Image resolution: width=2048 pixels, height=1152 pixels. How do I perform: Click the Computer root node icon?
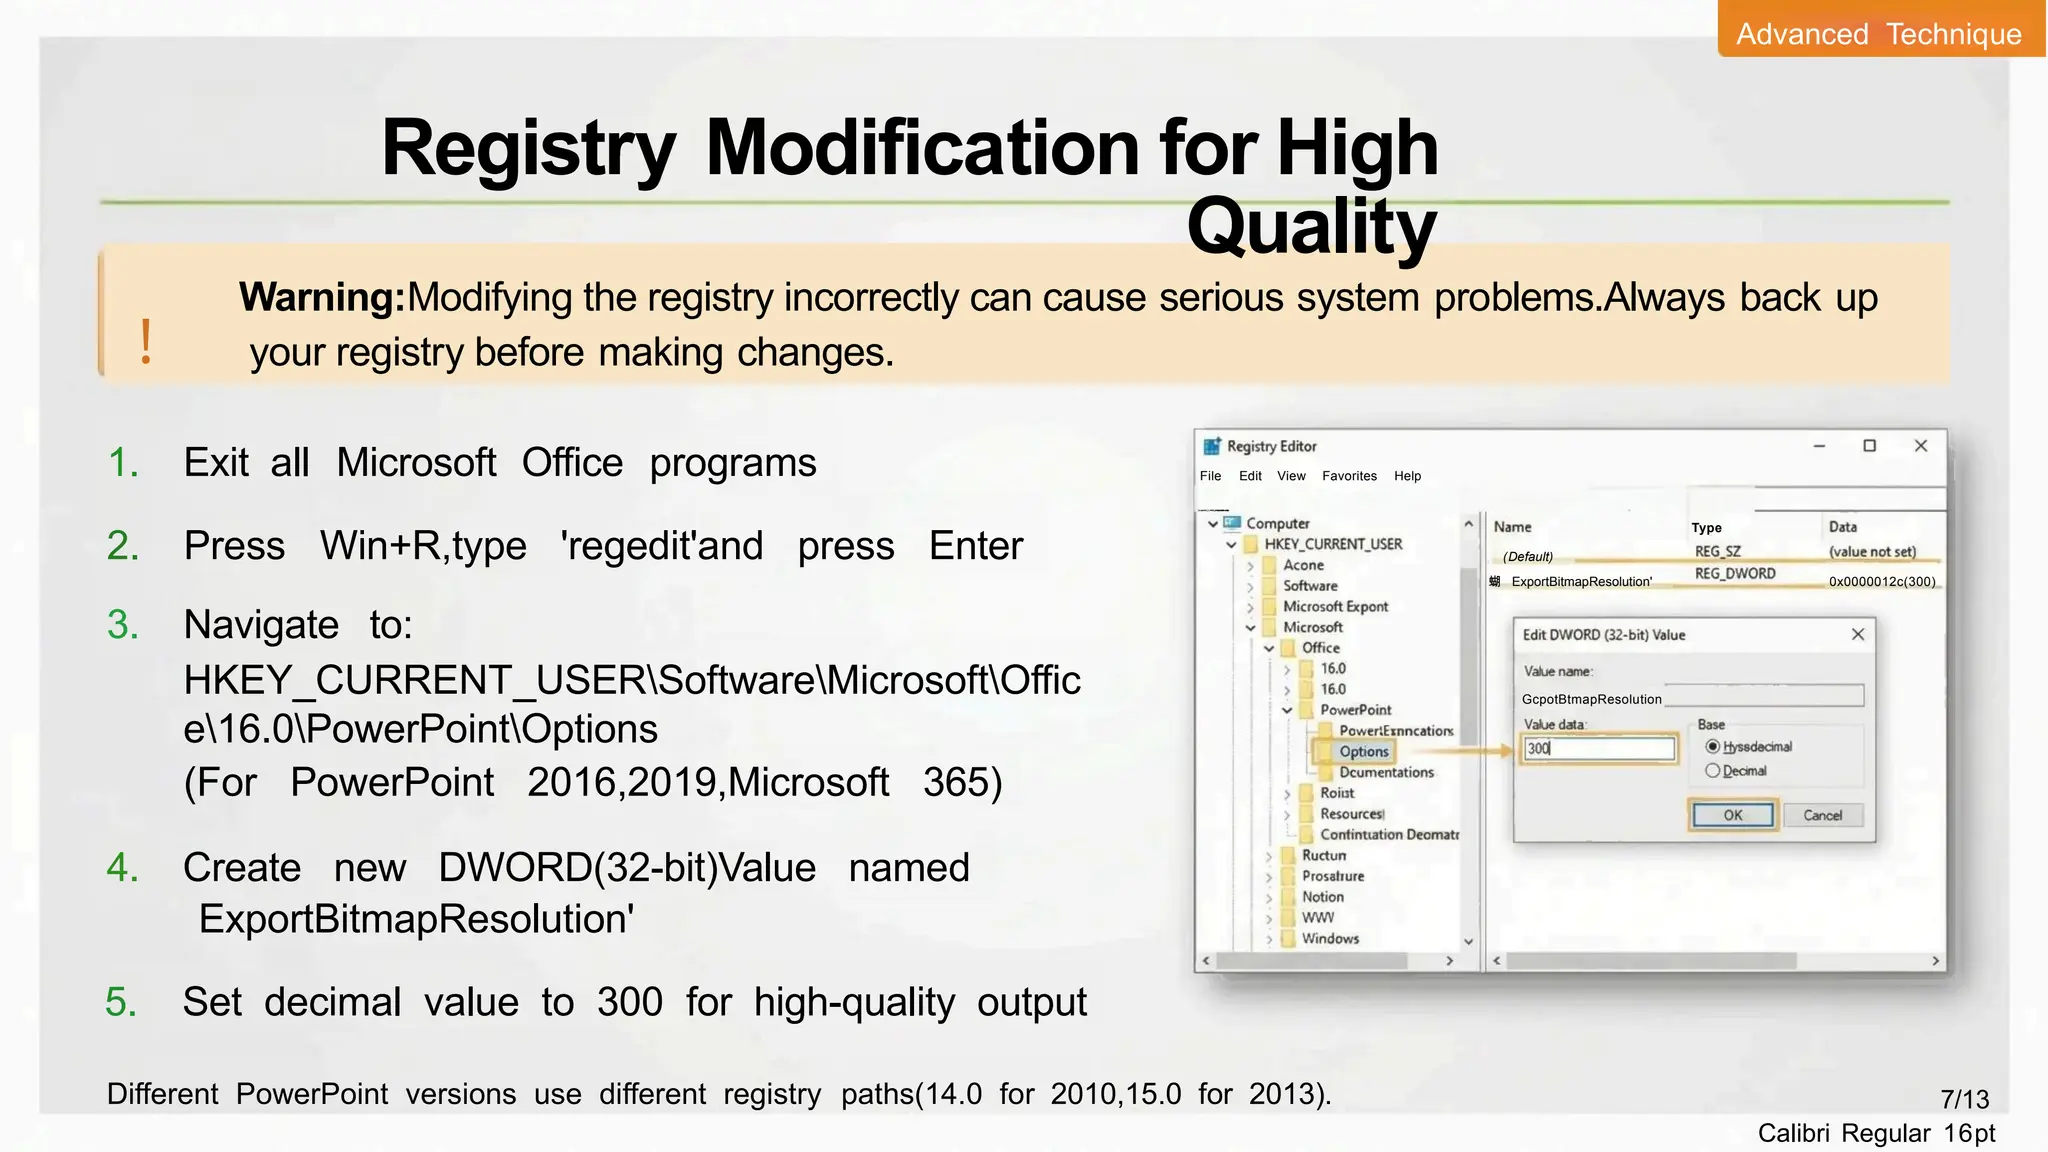pos(1232,523)
